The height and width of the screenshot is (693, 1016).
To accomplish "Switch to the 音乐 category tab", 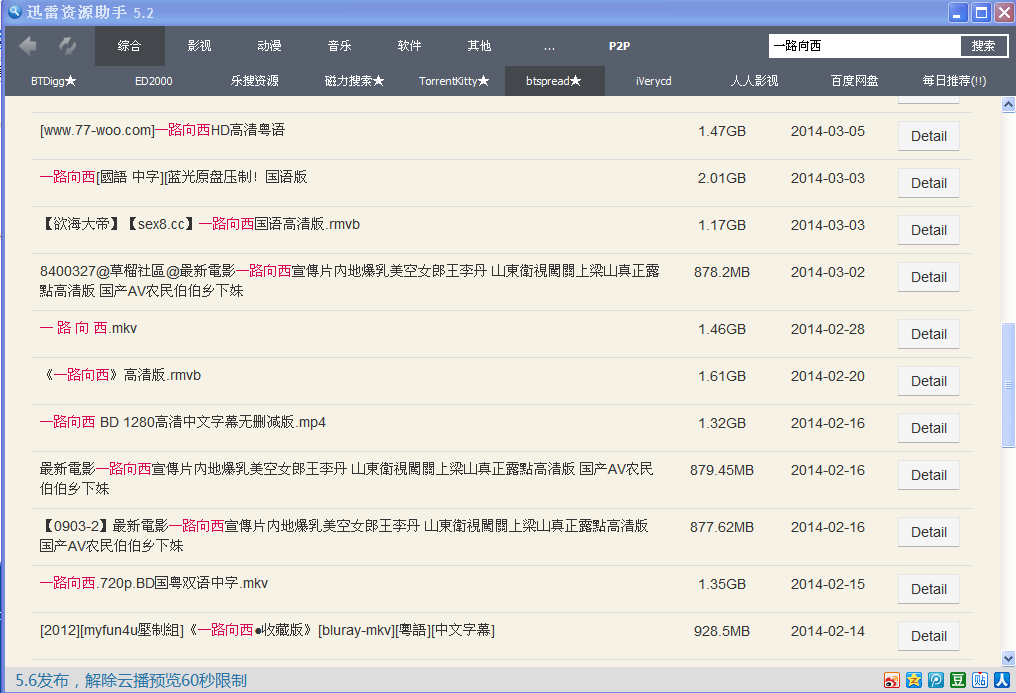I will click(340, 46).
